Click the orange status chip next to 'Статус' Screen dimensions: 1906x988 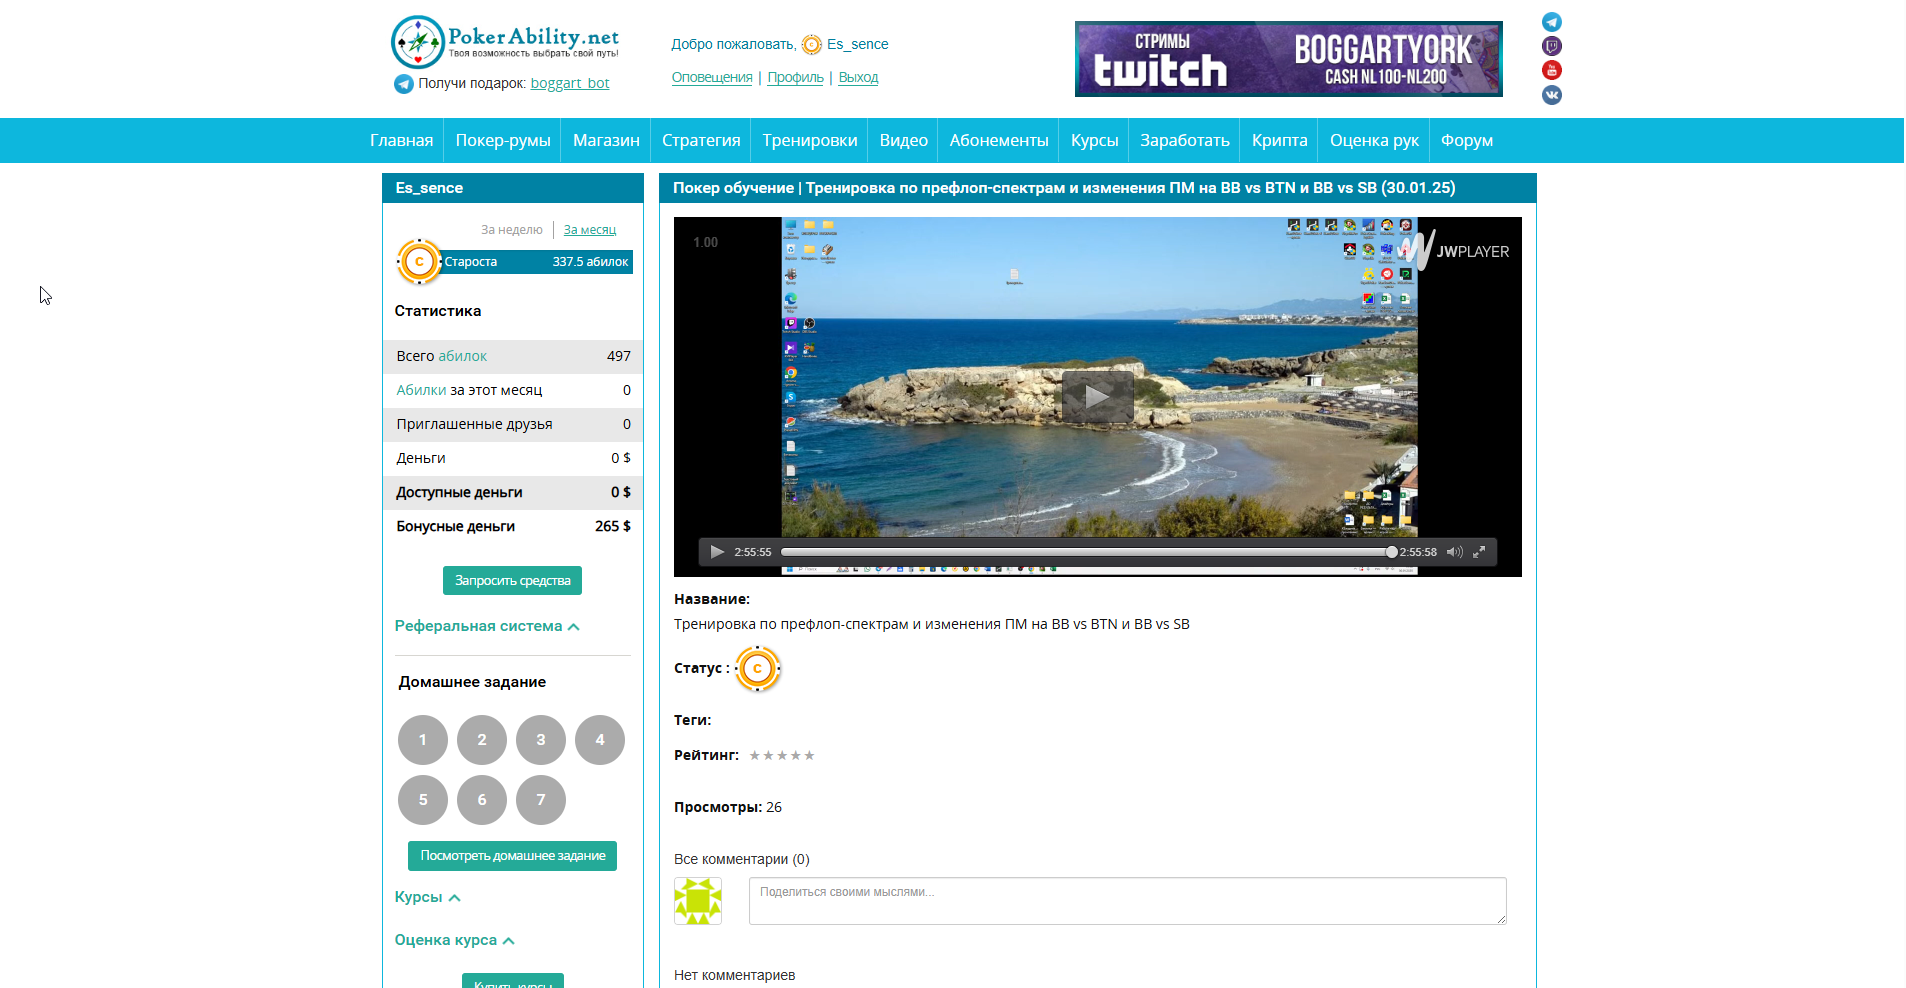click(758, 669)
